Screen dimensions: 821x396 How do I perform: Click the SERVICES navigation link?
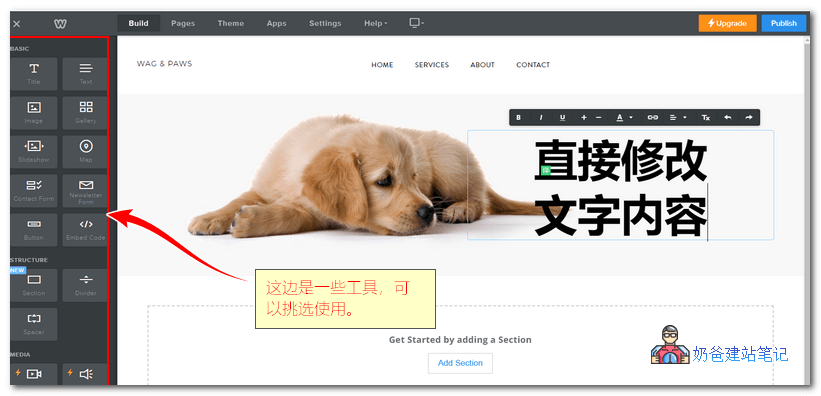click(431, 65)
